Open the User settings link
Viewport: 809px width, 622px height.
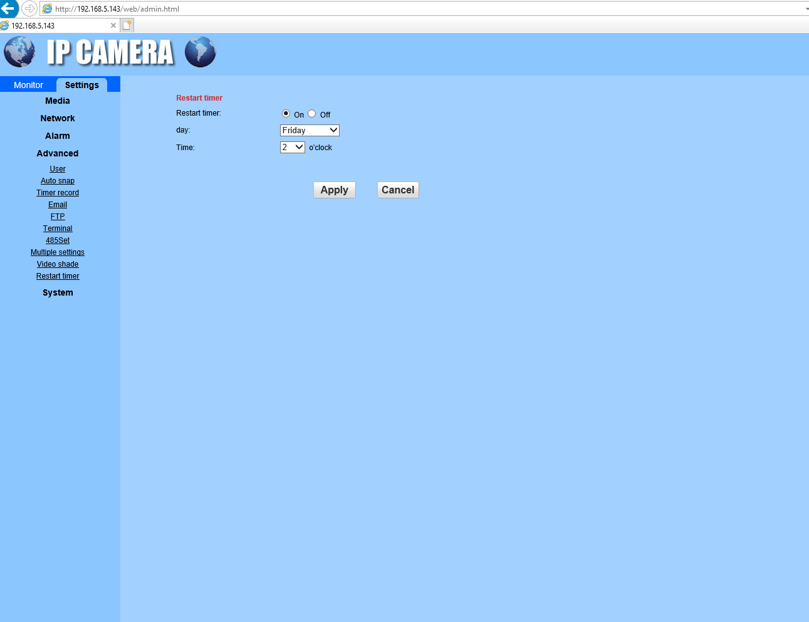[x=57, y=169]
